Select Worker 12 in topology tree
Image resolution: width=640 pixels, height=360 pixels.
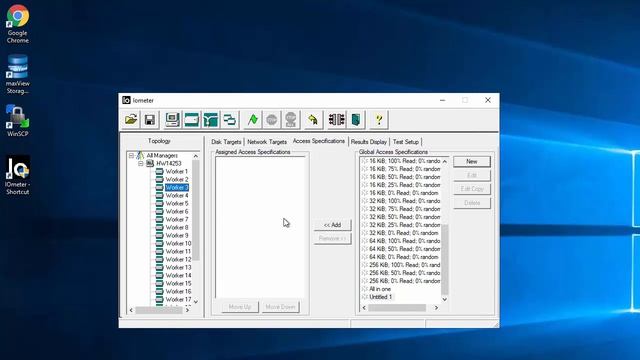coord(178,260)
